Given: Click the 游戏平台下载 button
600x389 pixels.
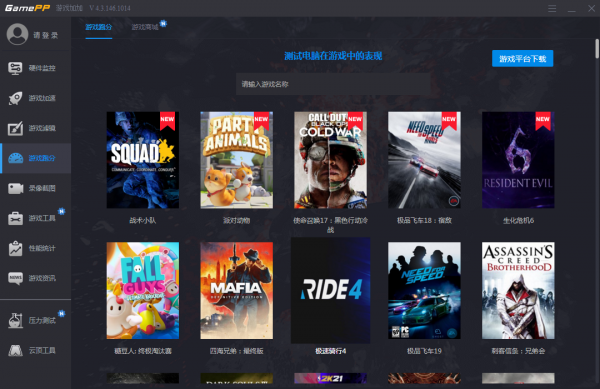Looking at the screenshot, I should [522, 59].
